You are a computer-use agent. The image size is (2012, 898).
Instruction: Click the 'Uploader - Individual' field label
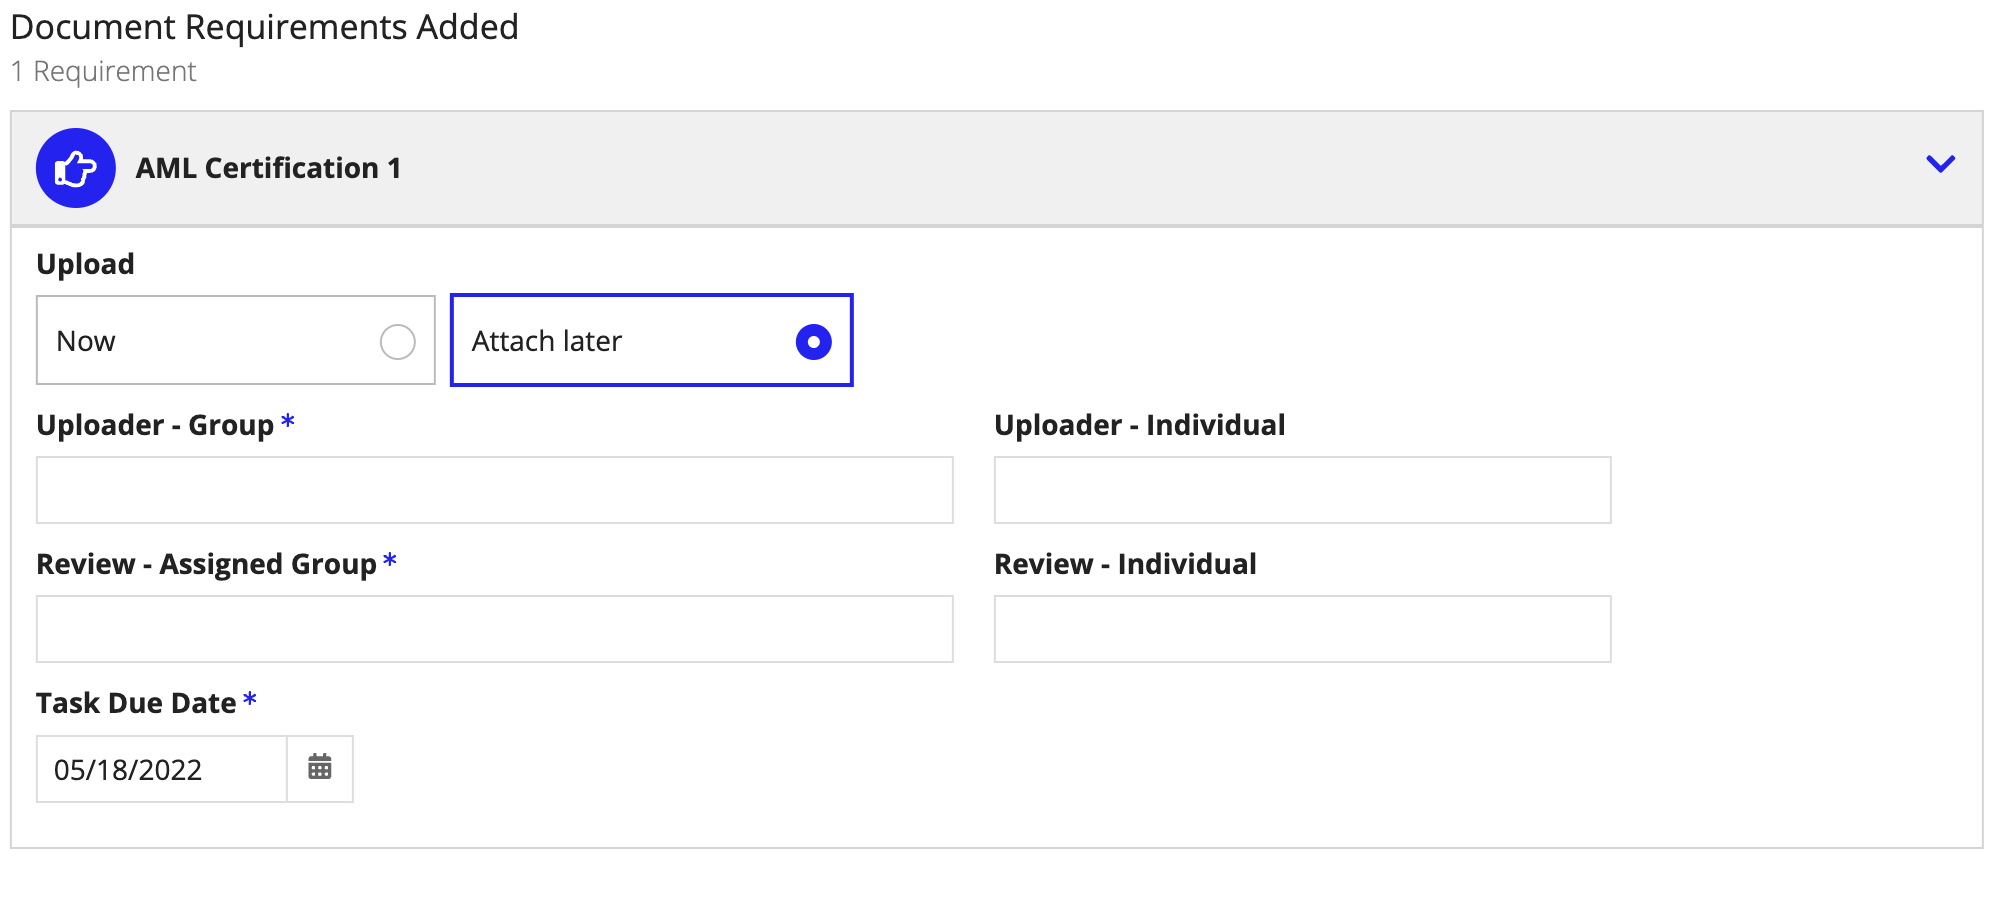(1139, 425)
